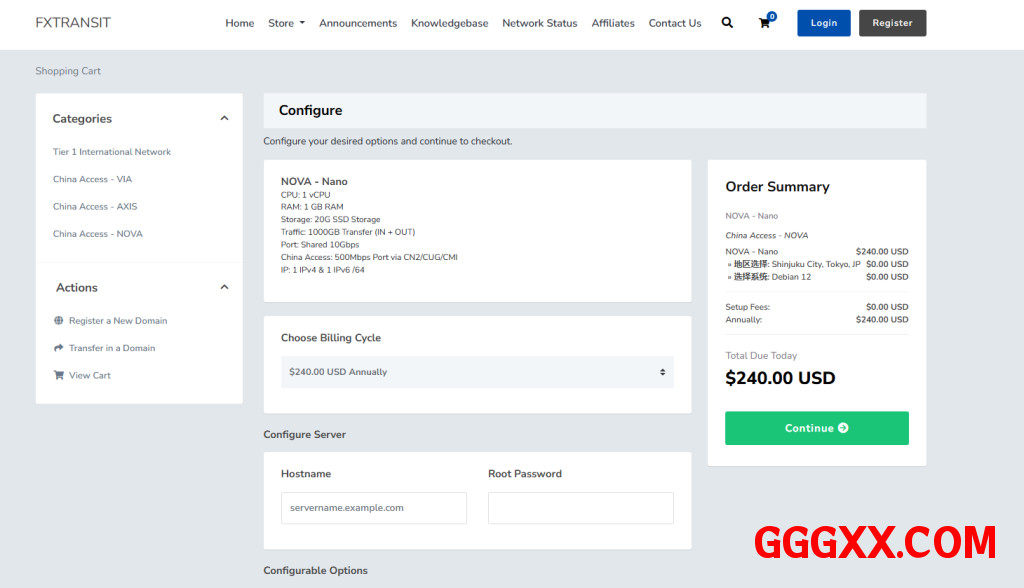
Task: Click the globe icon beside Register a New Domain
Action: 58,321
